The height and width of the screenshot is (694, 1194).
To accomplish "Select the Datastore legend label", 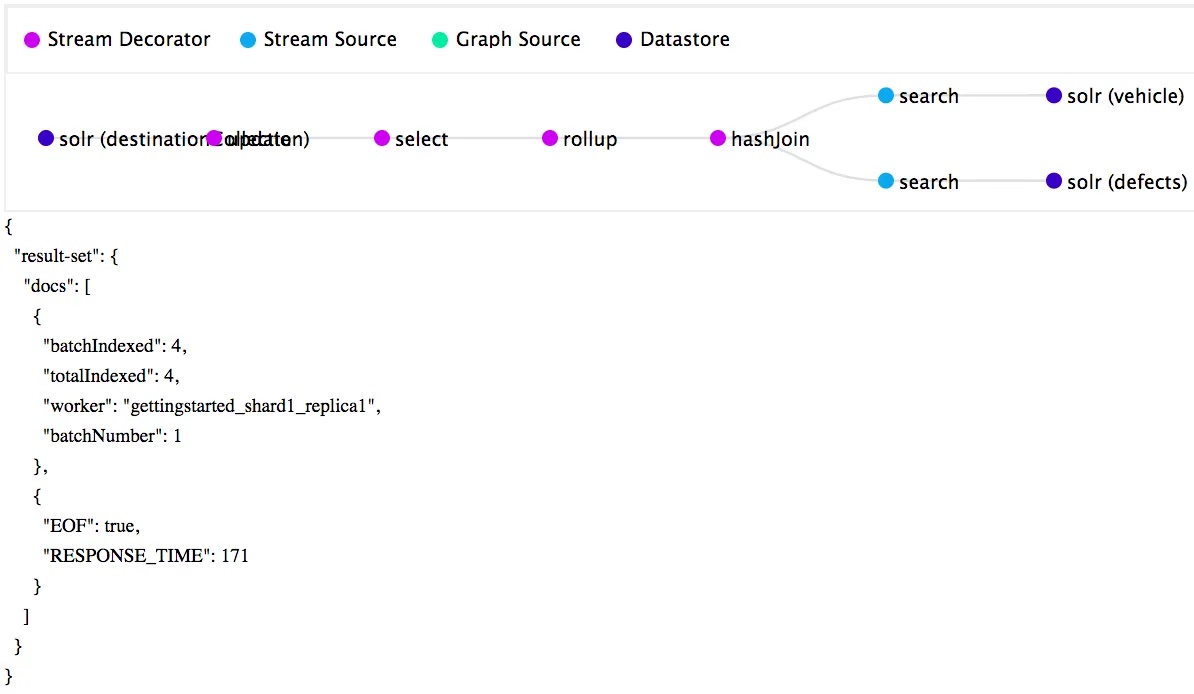I will [x=685, y=40].
